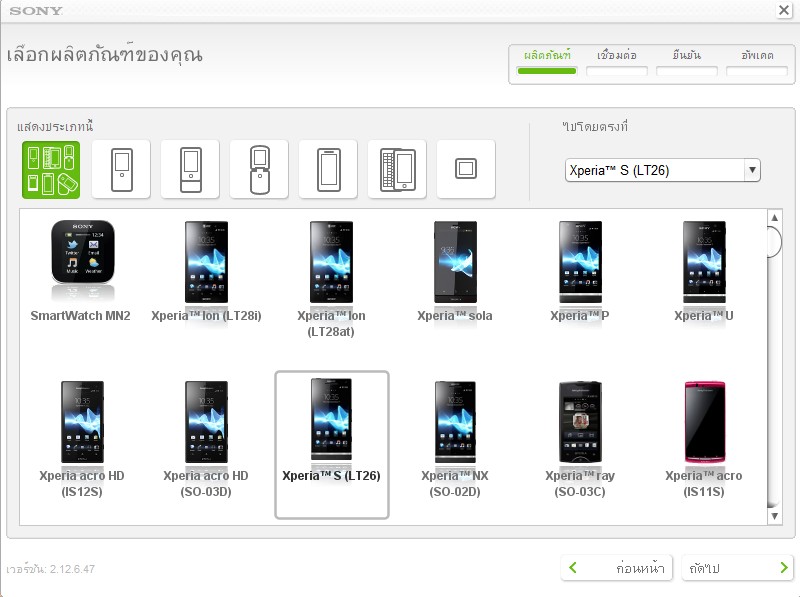Choose Xperia NX (SO-02D)
The height and width of the screenshot is (597, 800).
tap(455, 422)
